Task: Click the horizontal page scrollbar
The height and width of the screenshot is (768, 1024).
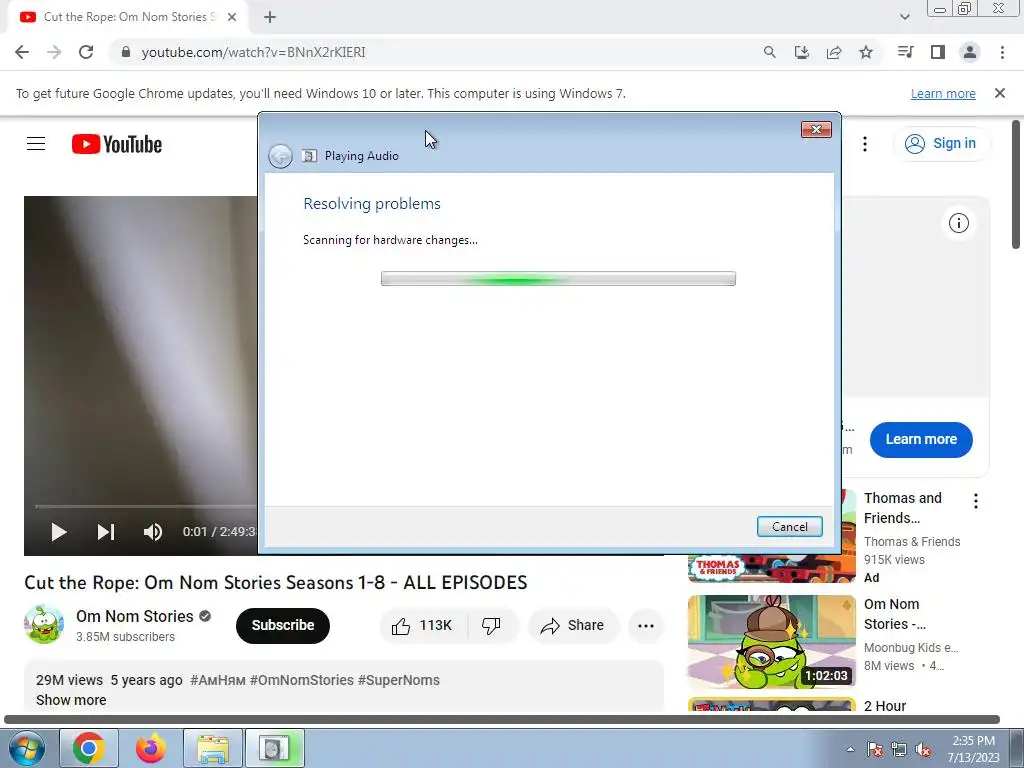Action: pyautogui.click(x=502, y=719)
